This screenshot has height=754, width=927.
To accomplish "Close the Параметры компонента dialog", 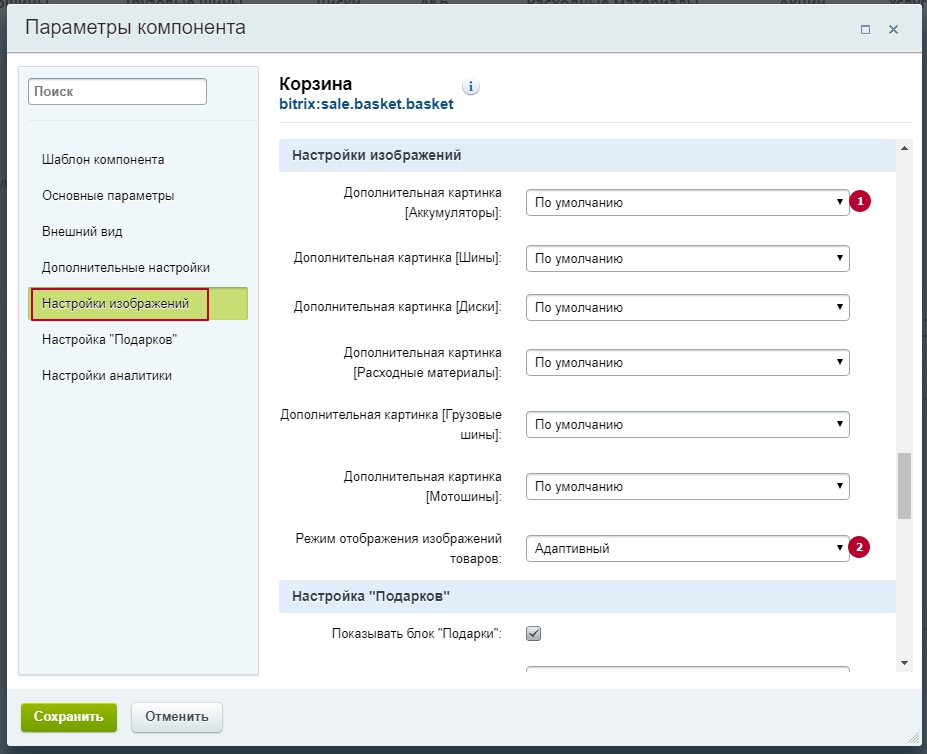I will pyautogui.click(x=893, y=29).
